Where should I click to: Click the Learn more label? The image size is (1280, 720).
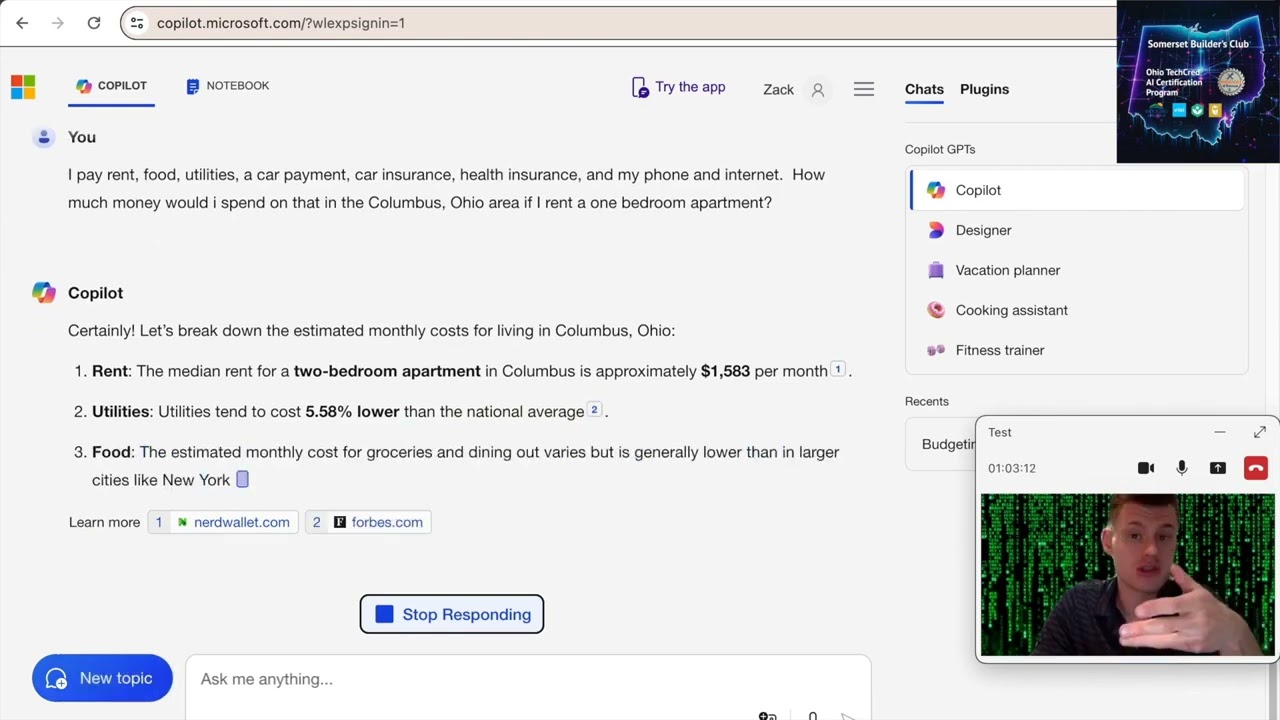click(x=104, y=522)
